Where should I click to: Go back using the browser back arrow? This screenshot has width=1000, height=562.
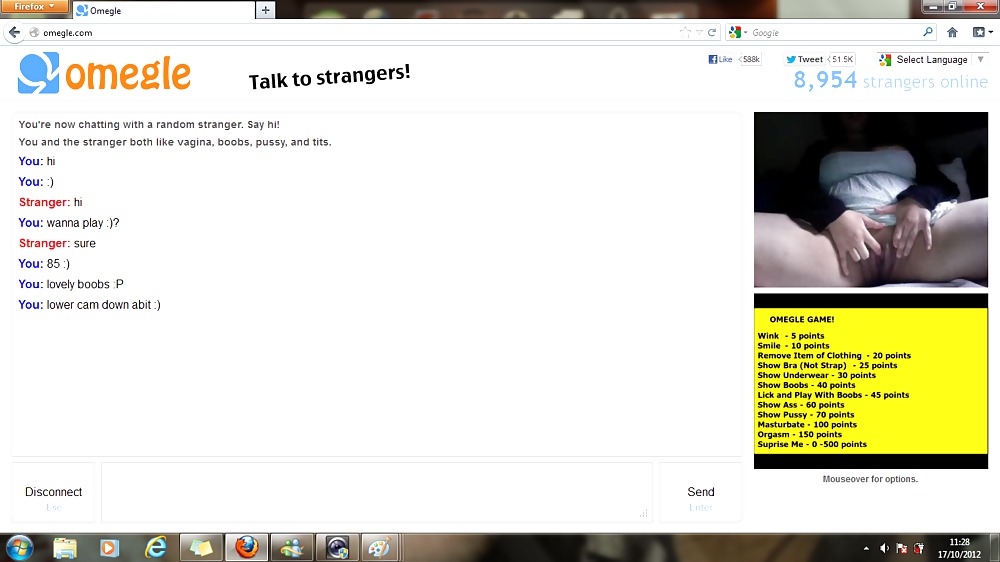point(14,32)
